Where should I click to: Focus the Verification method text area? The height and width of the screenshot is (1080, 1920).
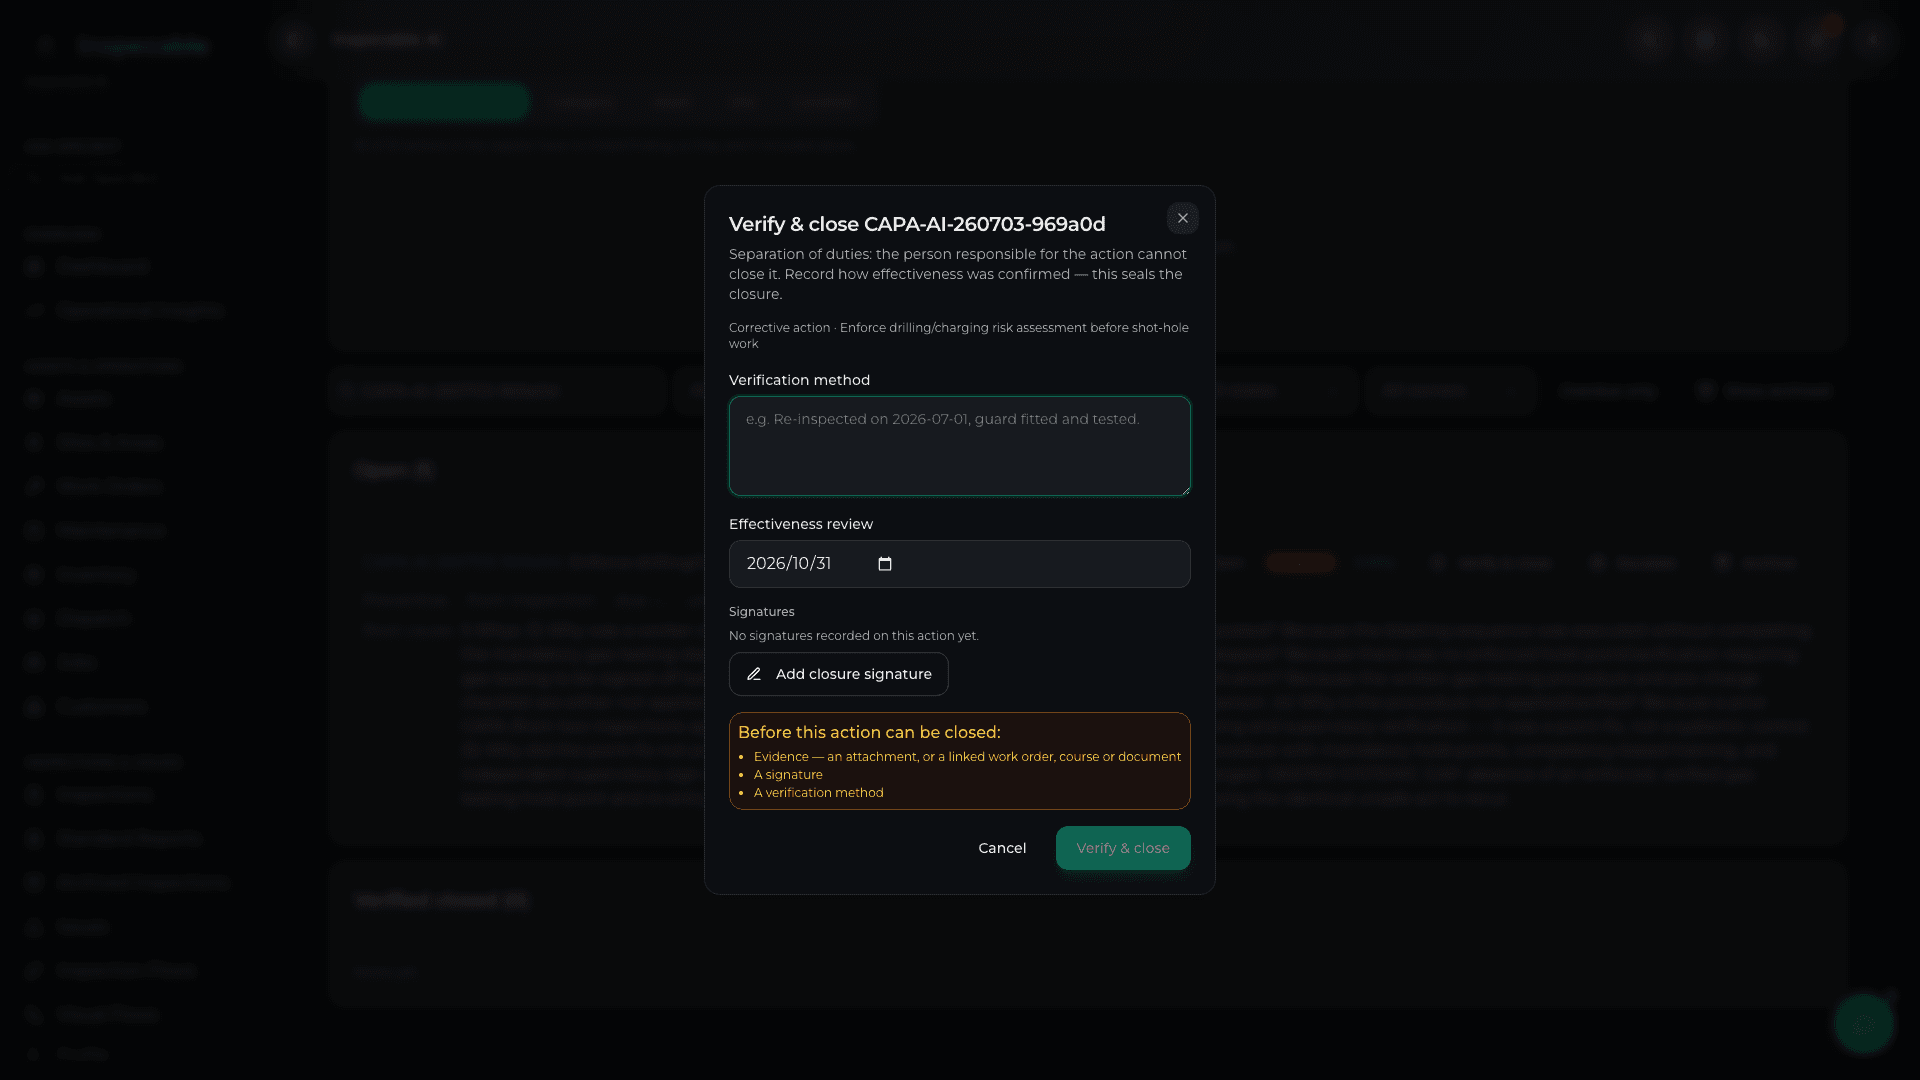(959, 446)
